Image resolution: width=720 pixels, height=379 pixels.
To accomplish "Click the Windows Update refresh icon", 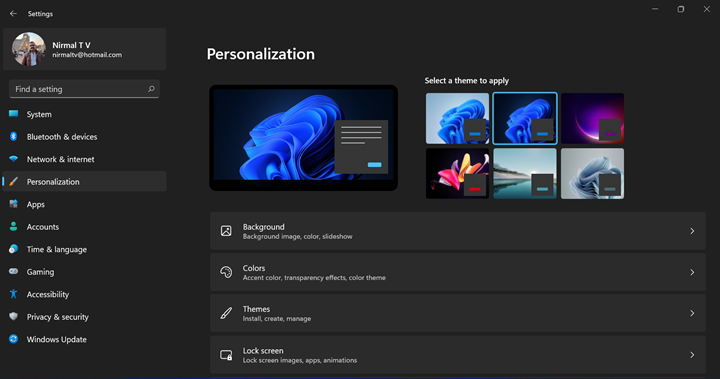I will tap(13, 339).
